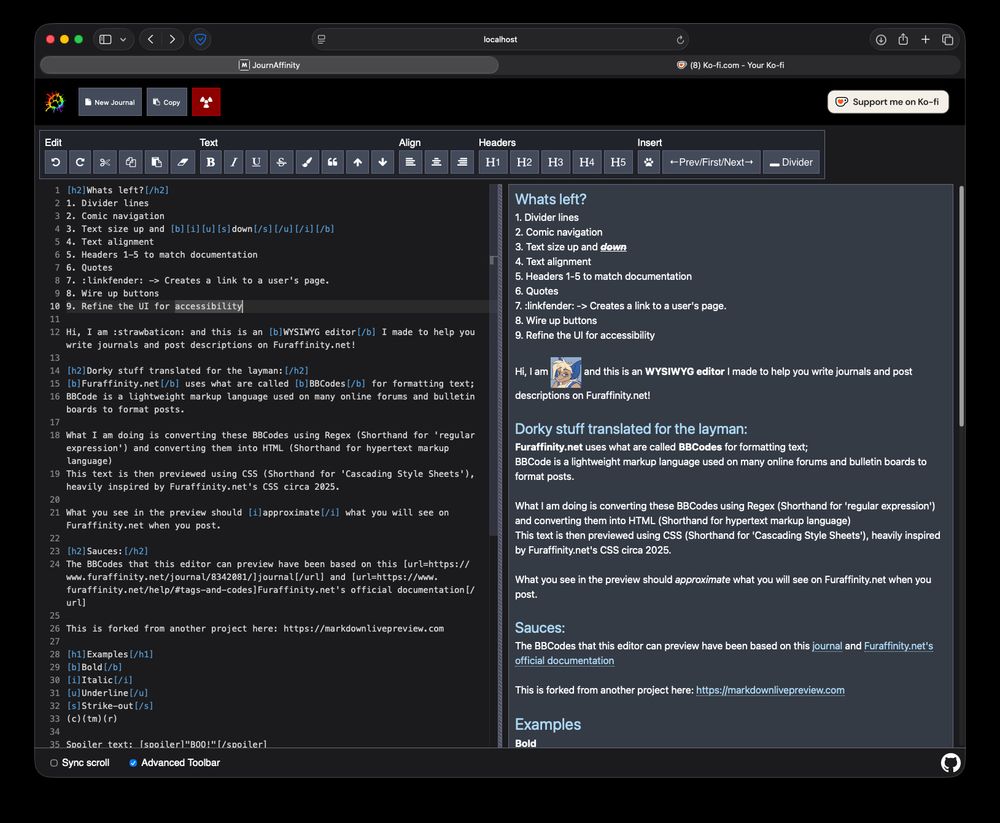The height and width of the screenshot is (823, 1000).
Task: Open the journal link in preview
Action: pos(827,646)
